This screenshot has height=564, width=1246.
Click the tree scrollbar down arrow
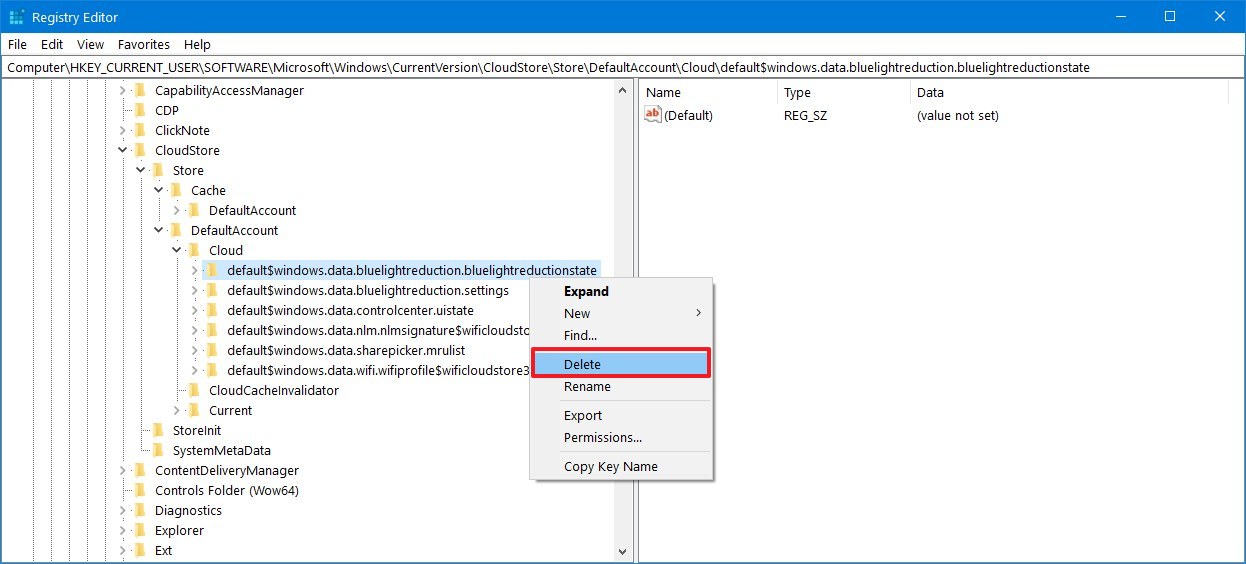622,551
